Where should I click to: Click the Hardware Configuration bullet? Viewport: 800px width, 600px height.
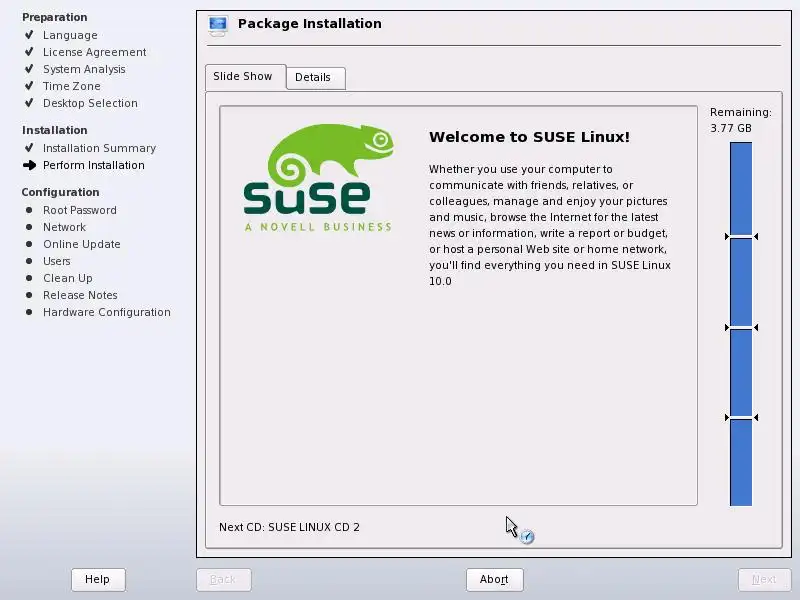(x=29, y=312)
